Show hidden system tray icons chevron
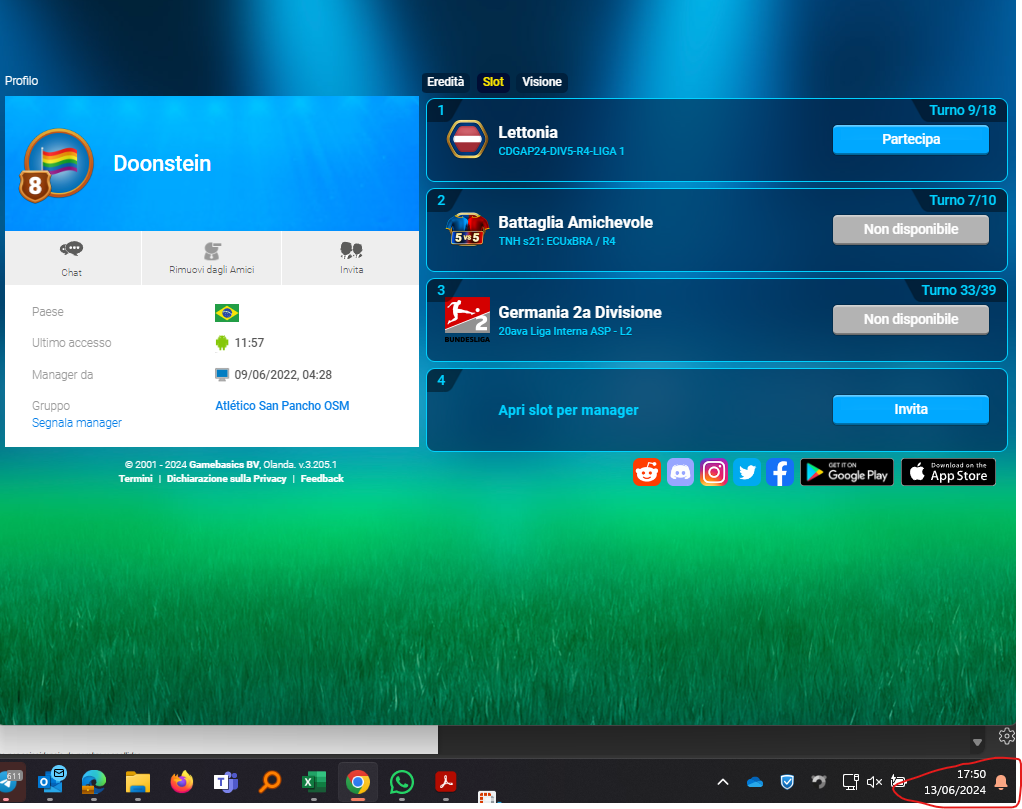The height and width of the screenshot is (809, 1022). 723,782
